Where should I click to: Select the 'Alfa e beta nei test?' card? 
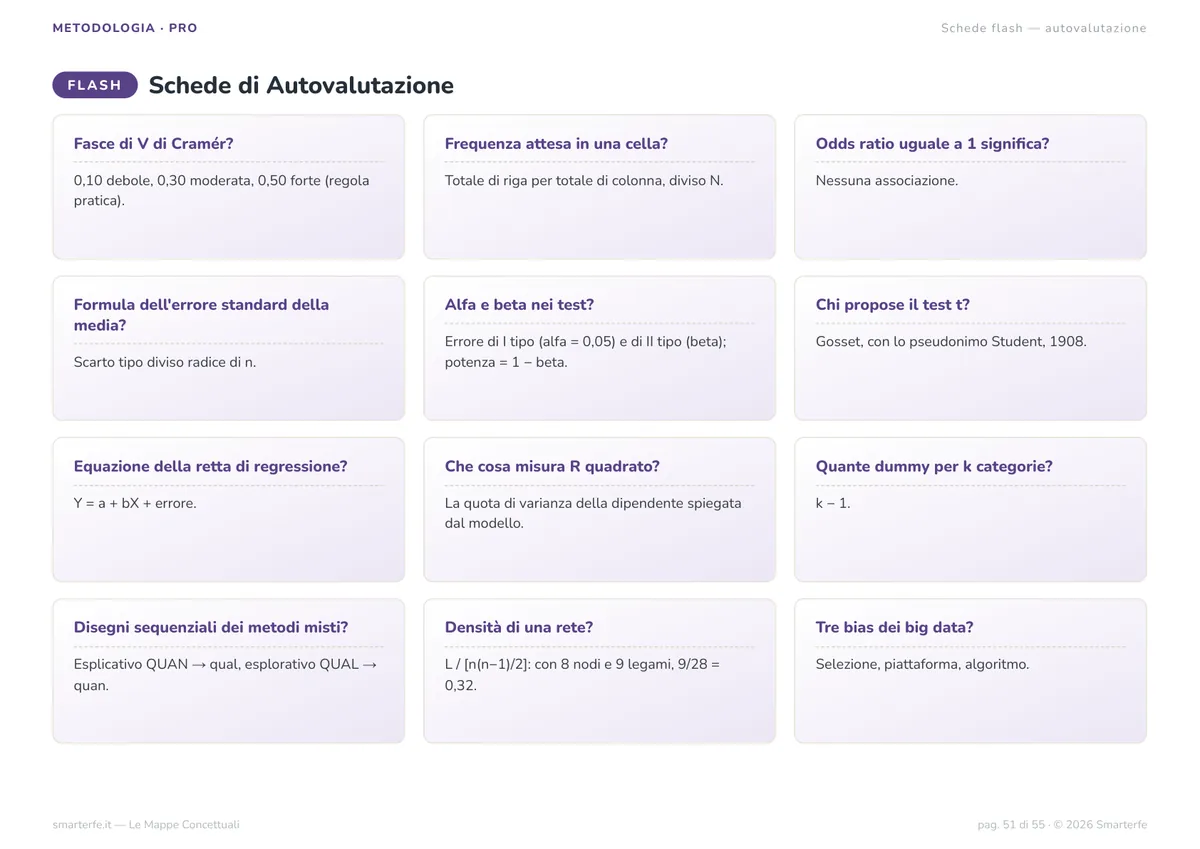click(x=599, y=348)
